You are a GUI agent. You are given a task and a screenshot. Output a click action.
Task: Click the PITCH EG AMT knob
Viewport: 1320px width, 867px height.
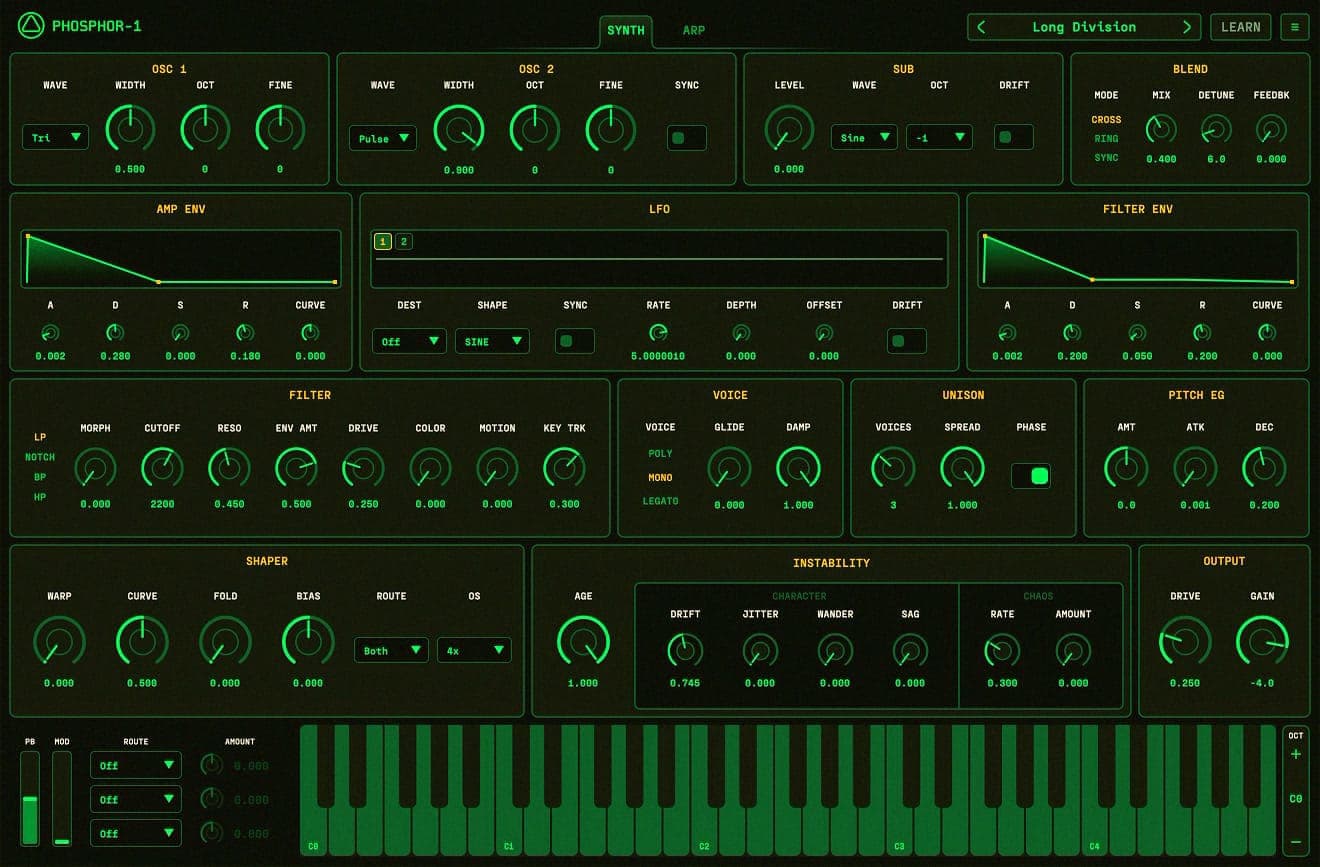1126,467
